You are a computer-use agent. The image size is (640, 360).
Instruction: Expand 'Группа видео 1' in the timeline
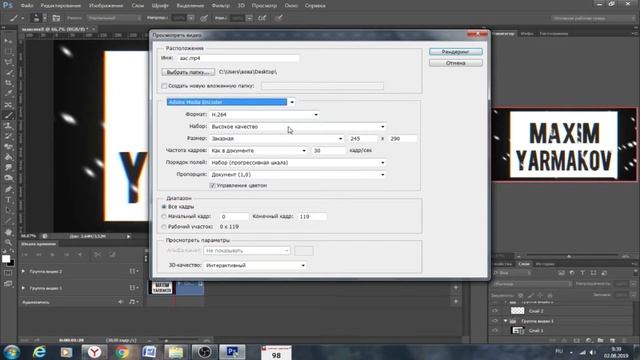[23, 288]
